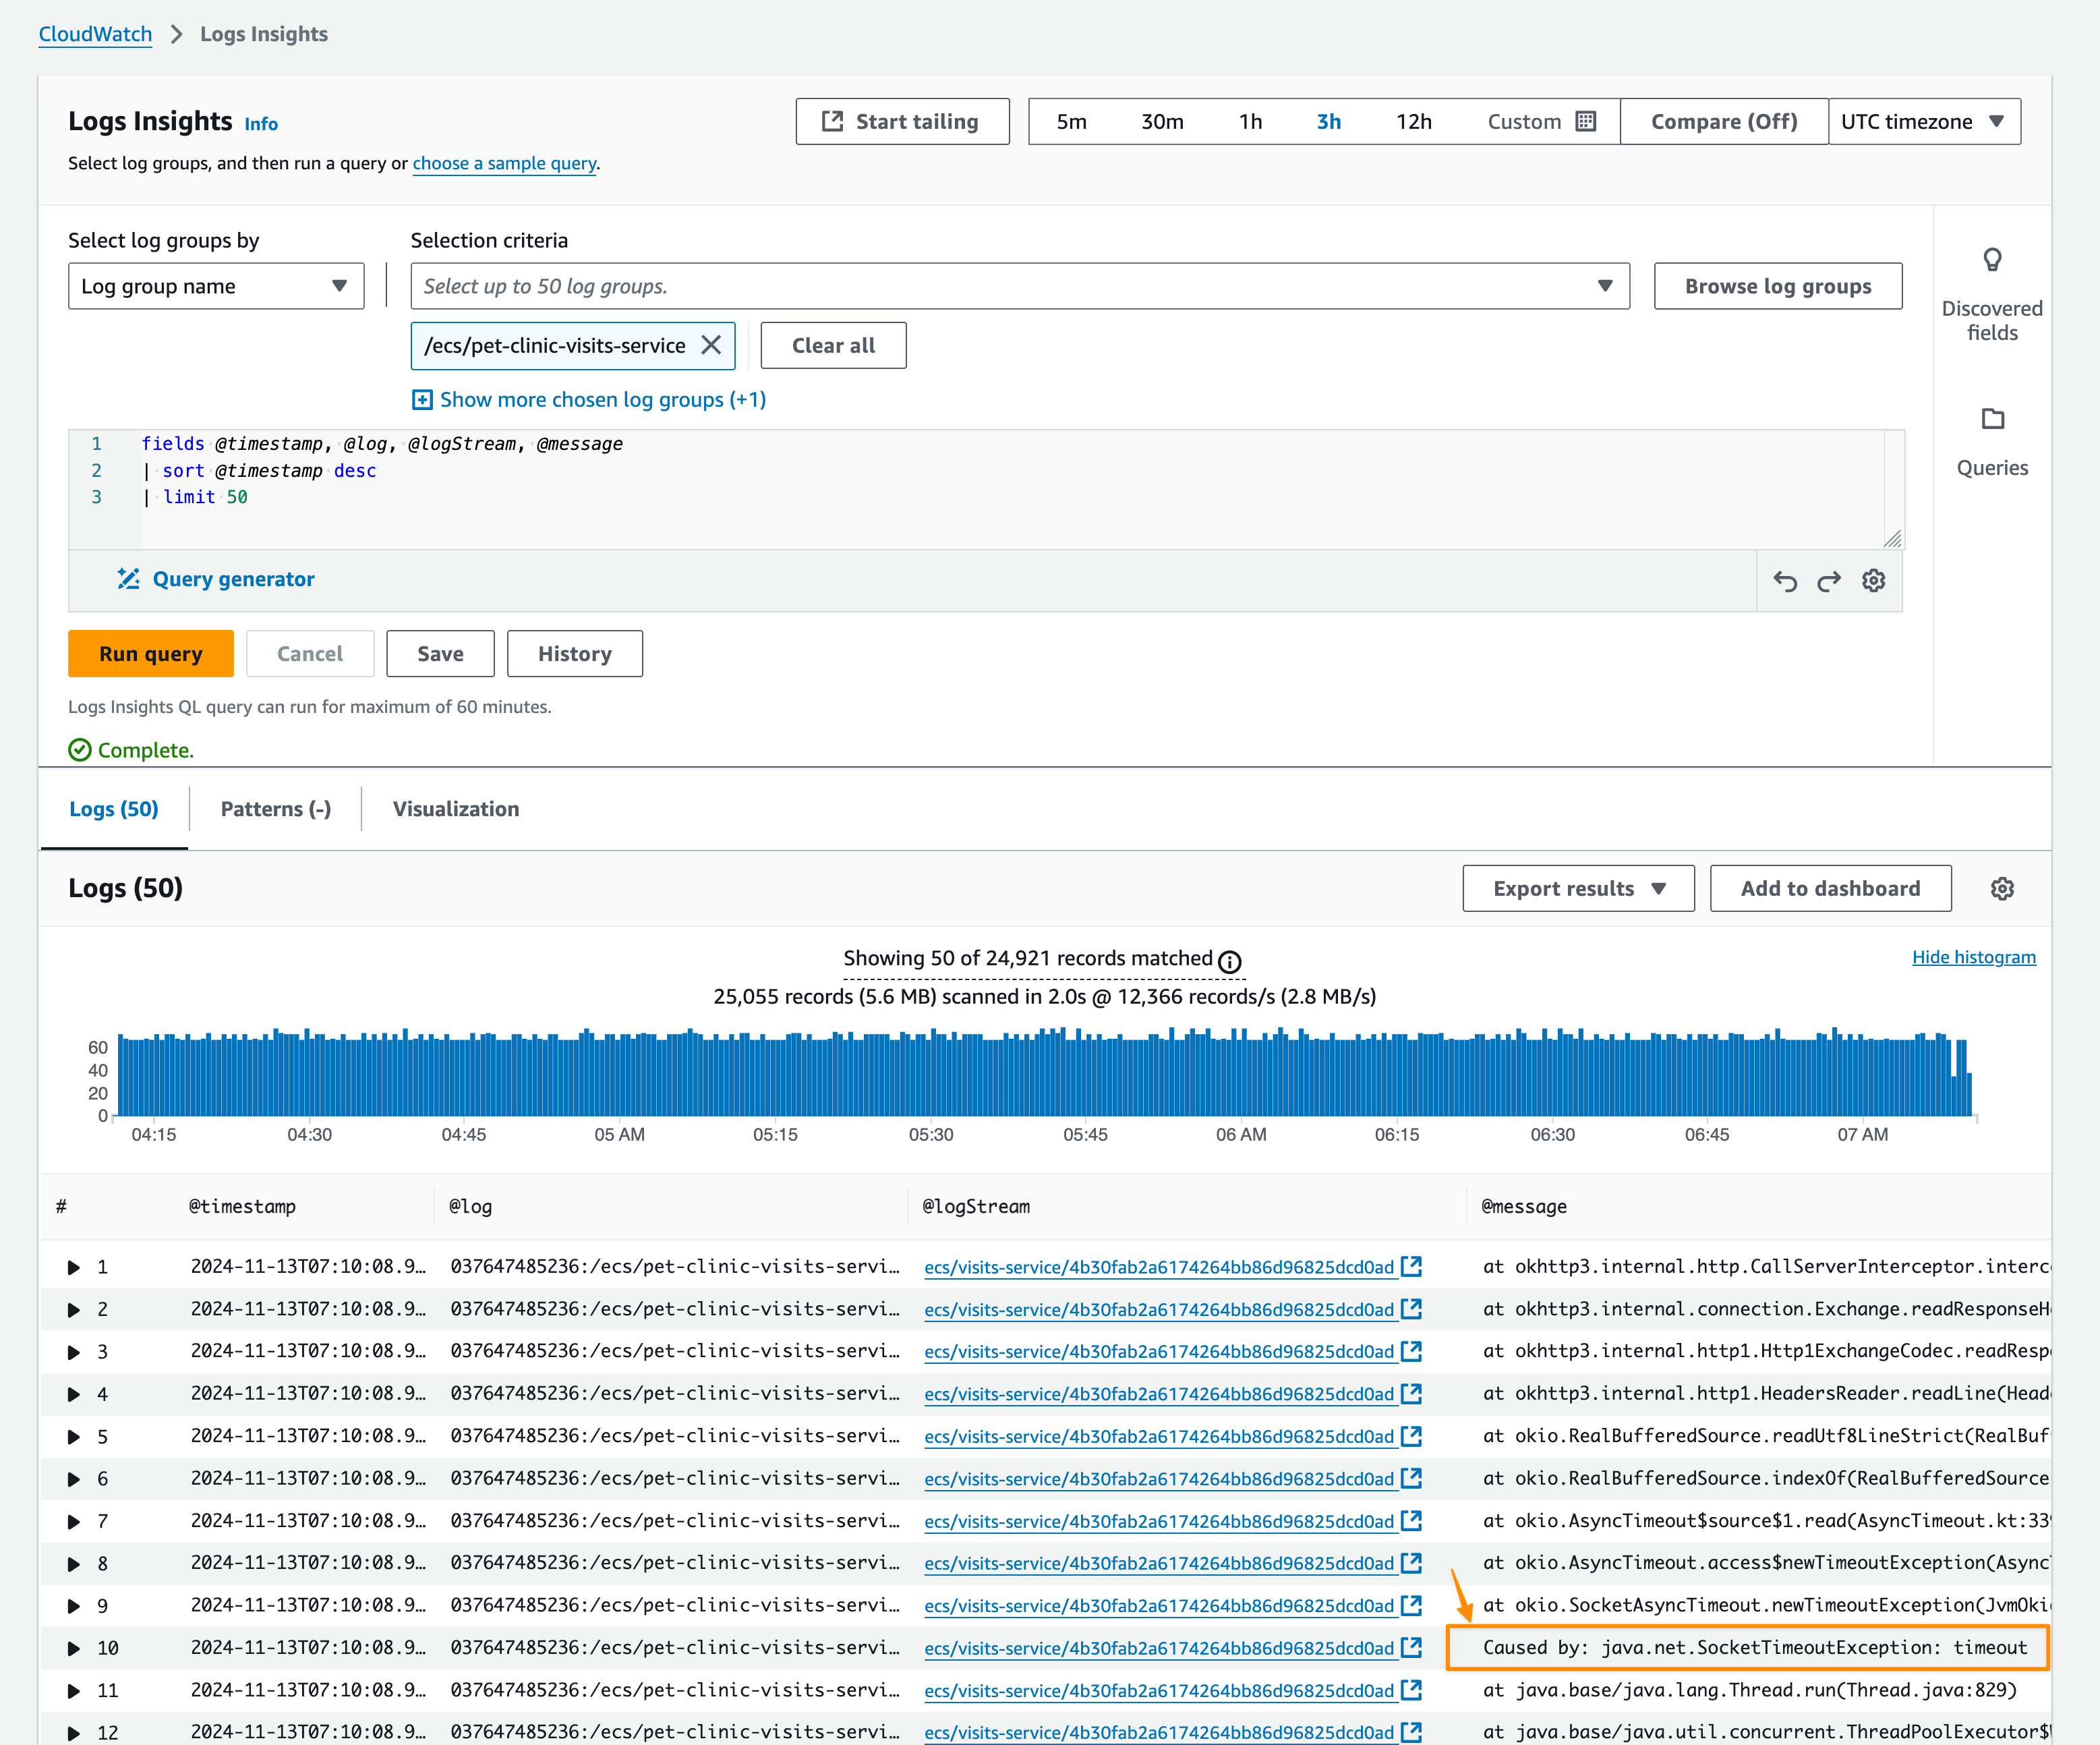Switch to the Visualization tab

[x=455, y=809]
